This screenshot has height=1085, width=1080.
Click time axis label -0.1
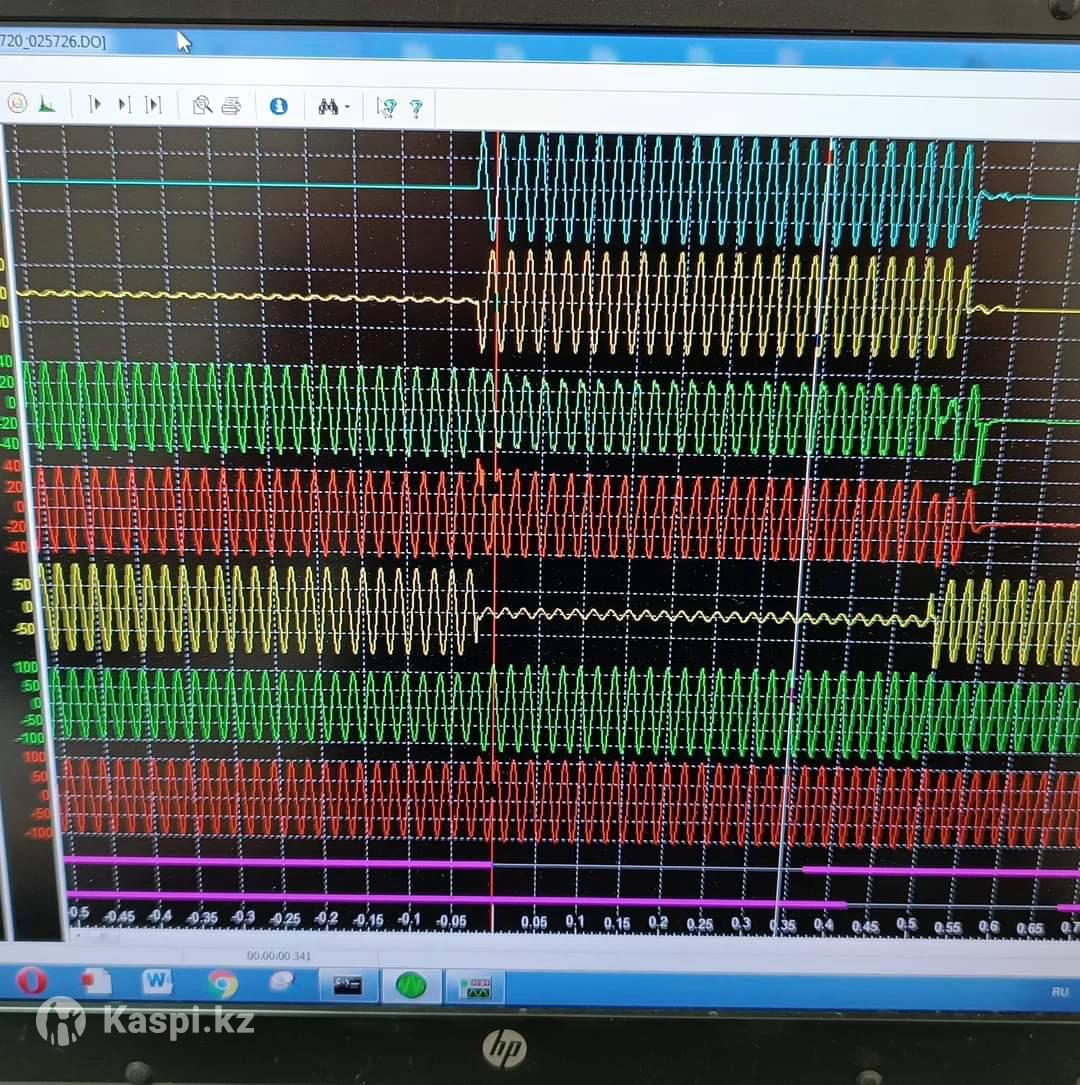[408, 920]
